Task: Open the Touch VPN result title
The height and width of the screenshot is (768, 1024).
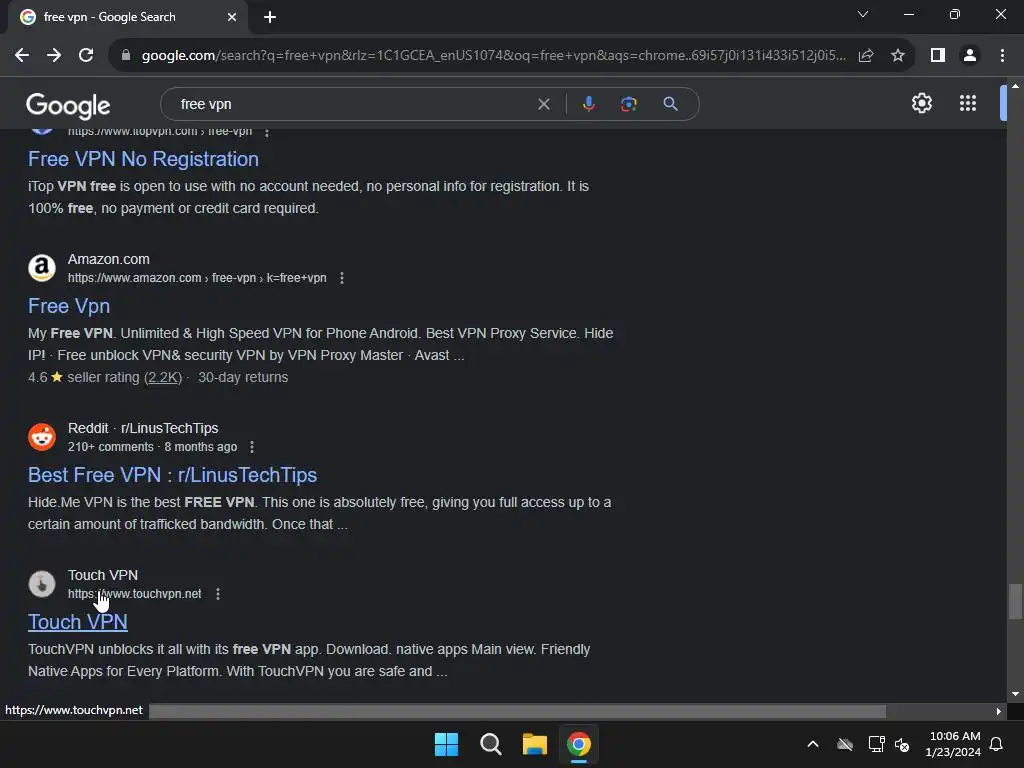Action: coord(78,622)
